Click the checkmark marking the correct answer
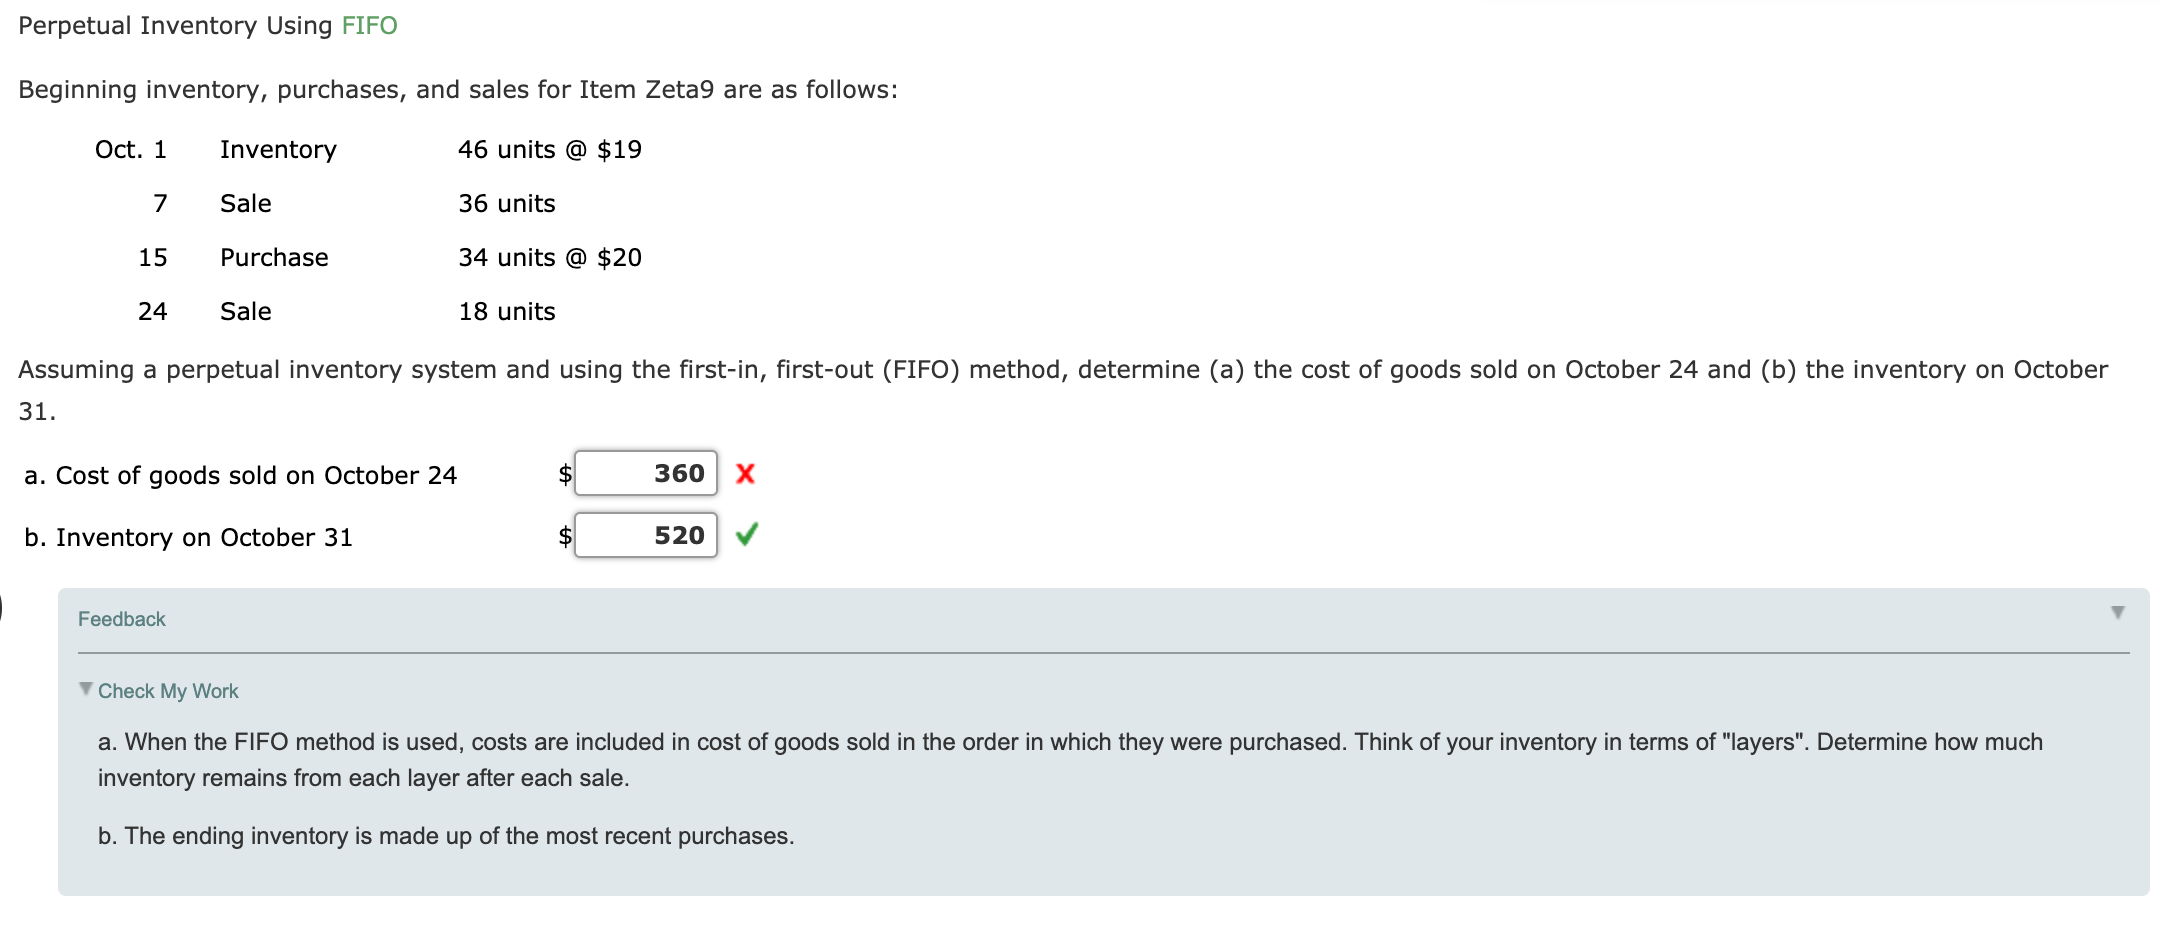Image resolution: width=2160 pixels, height=932 pixels. tap(748, 536)
